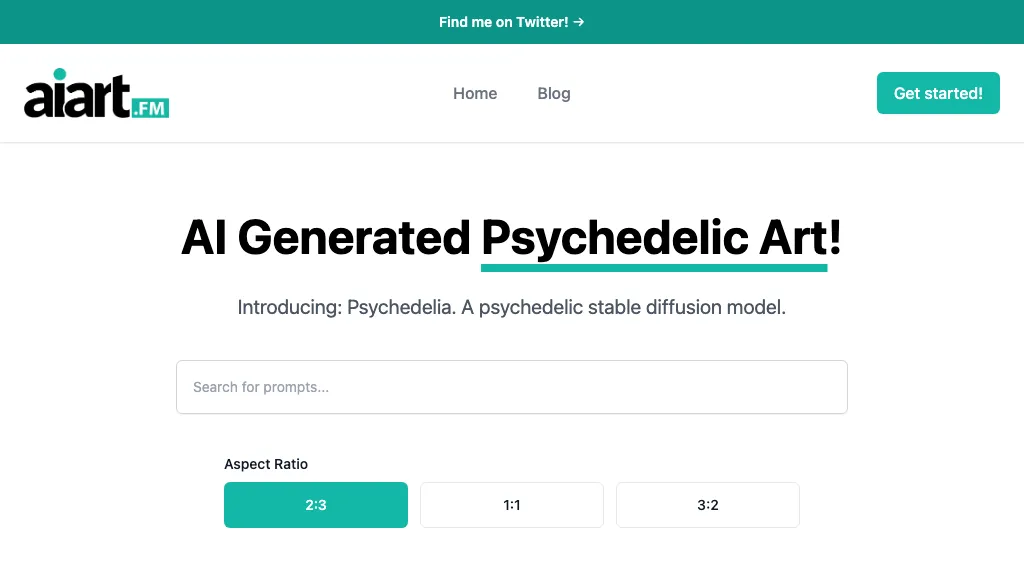Click the word "Introducing:" in the subtitle
Viewport: 1024px width, 576px height.
coord(290,307)
